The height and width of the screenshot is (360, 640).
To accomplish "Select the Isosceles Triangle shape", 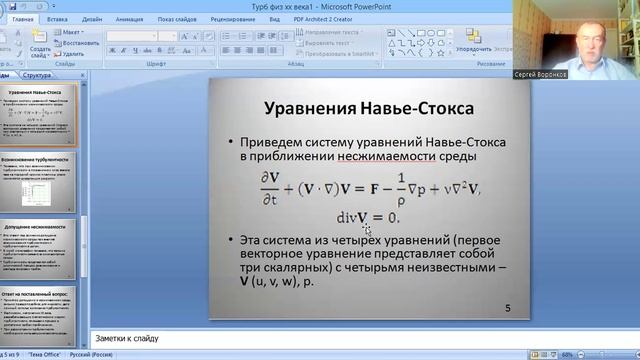I will 391,43.
